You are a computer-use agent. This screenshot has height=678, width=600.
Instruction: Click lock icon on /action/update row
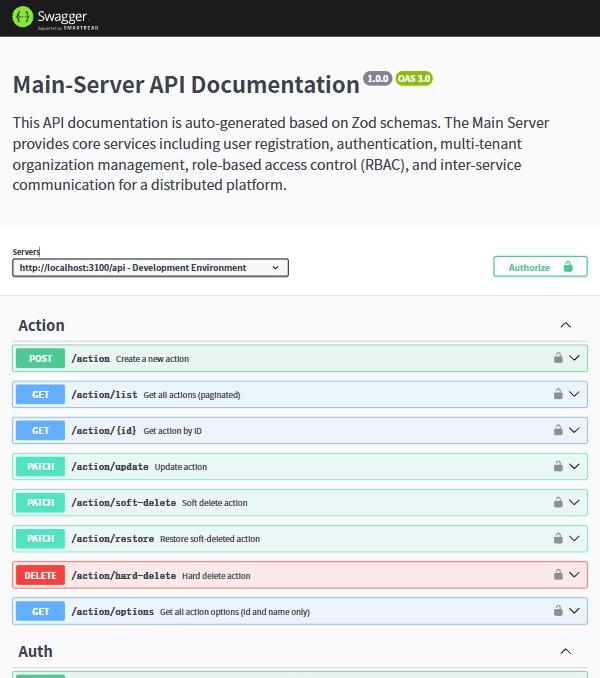coord(558,466)
